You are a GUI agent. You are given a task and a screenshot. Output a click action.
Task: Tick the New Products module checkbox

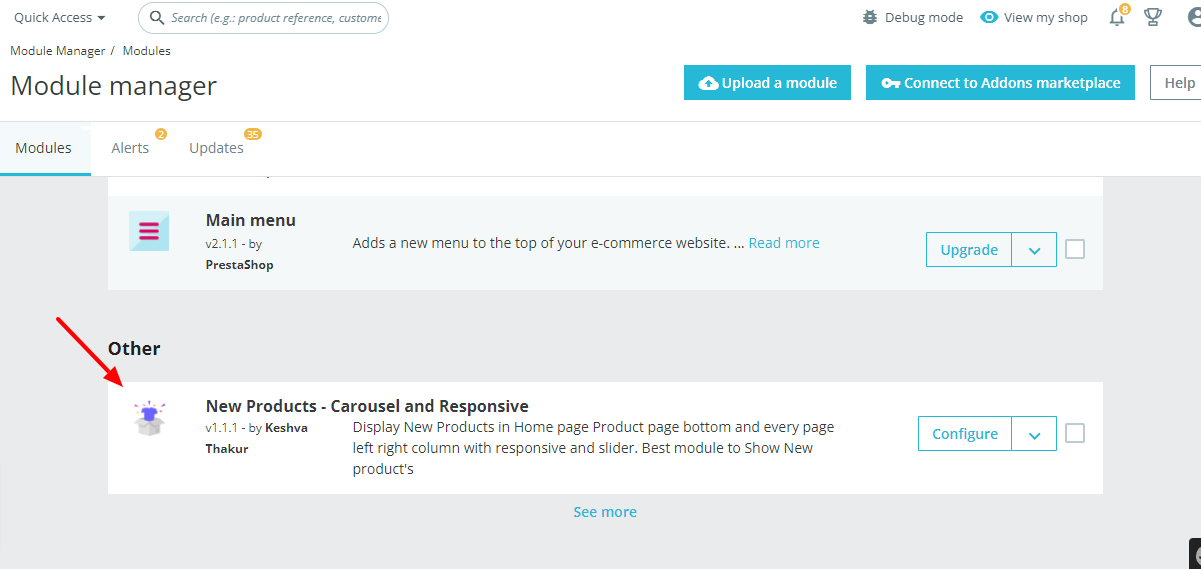[1075, 433]
